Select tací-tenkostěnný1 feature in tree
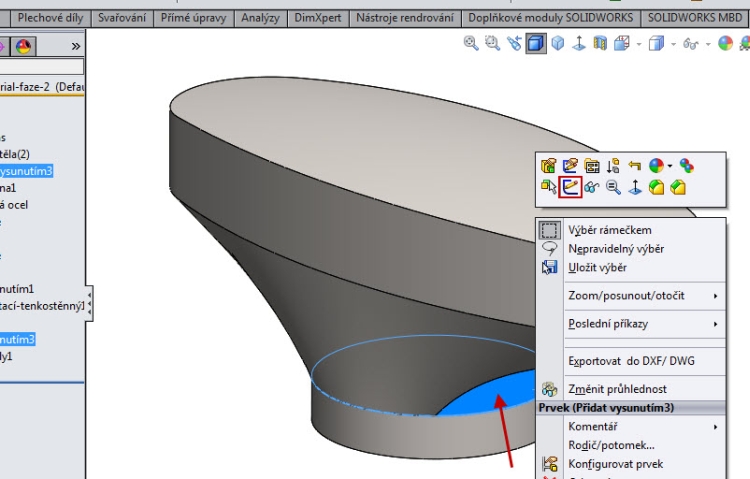Viewport: 750px width, 479px height. coord(42,306)
